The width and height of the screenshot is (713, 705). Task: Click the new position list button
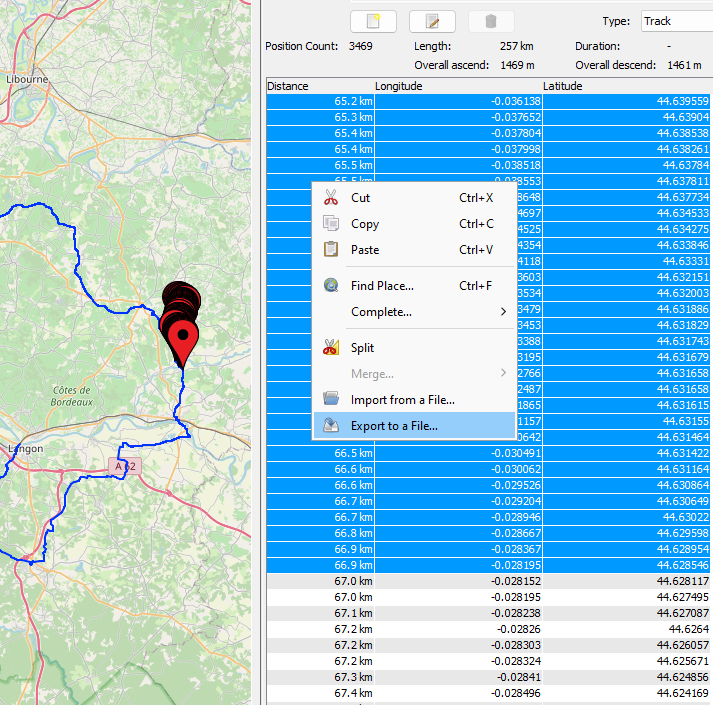coord(373,21)
